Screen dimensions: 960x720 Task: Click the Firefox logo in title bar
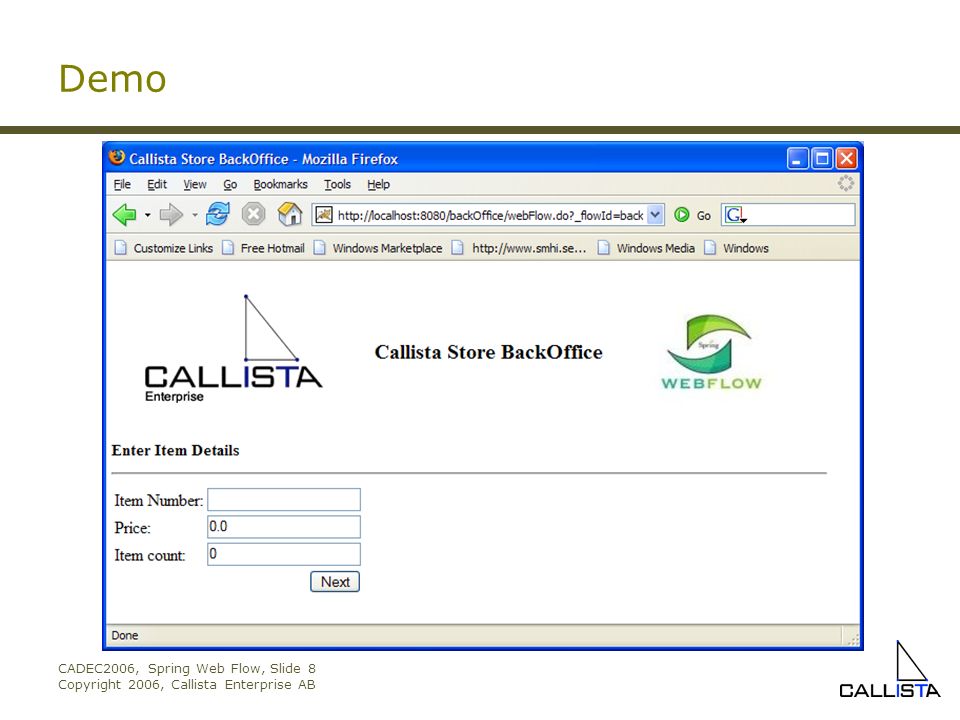pyautogui.click(x=117, y=158)
